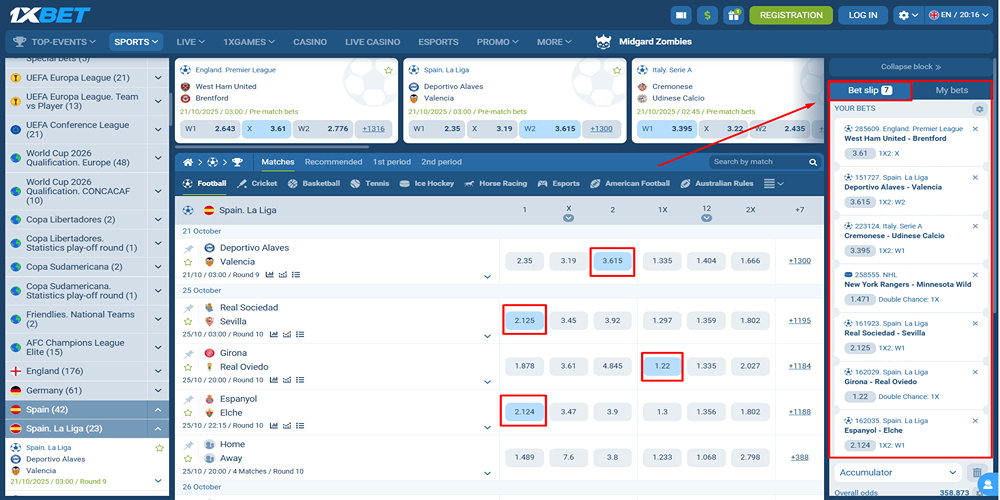Open the 1XGAMES menu
1000x500 pixels.
click(x=249, y=42)
